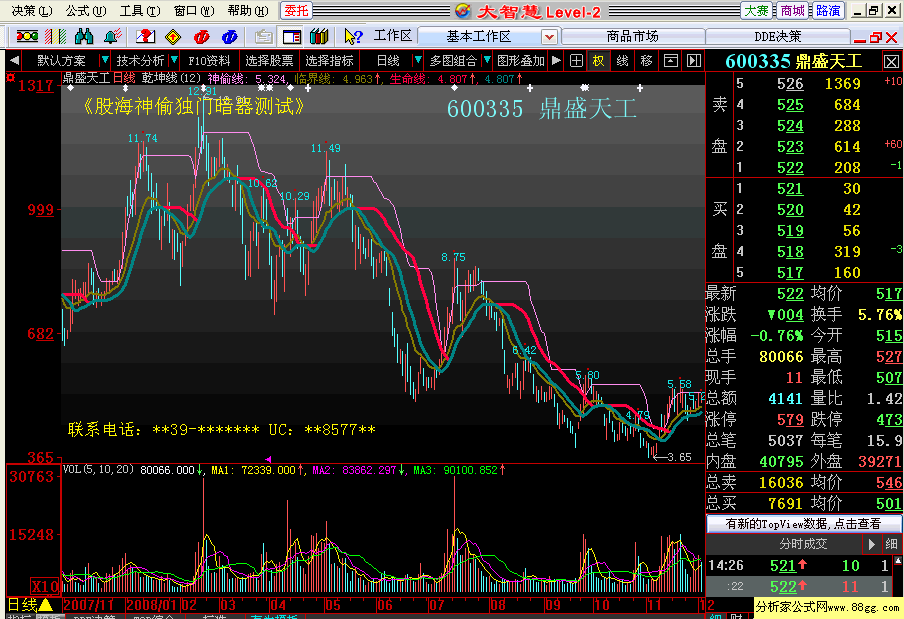The height and width of the screenshot is (619, 904).
Task: Open the 公式 menu
Action: click(85, 11)
